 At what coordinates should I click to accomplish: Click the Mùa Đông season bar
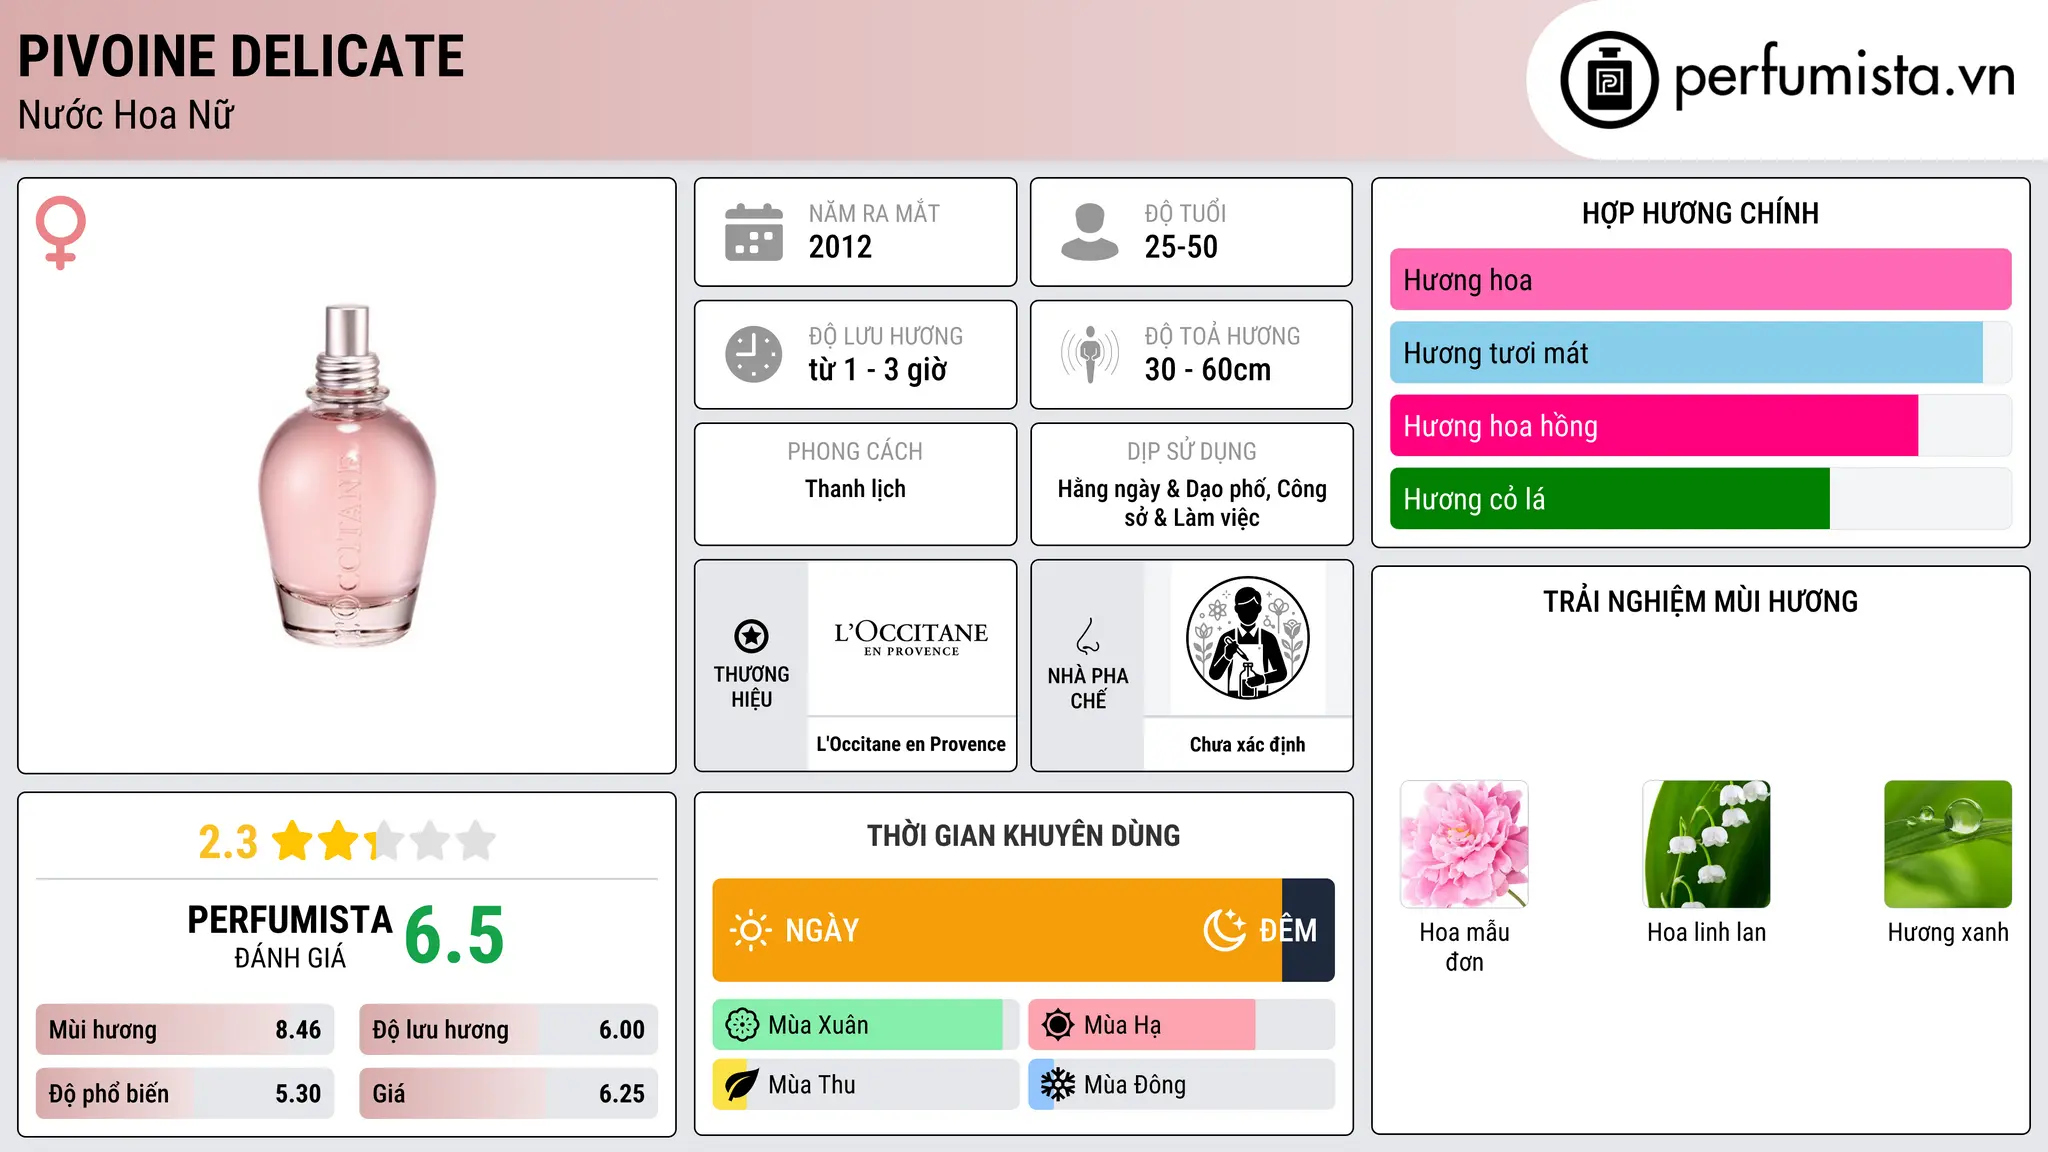pyautogui.click(x=1182, y=1085)
